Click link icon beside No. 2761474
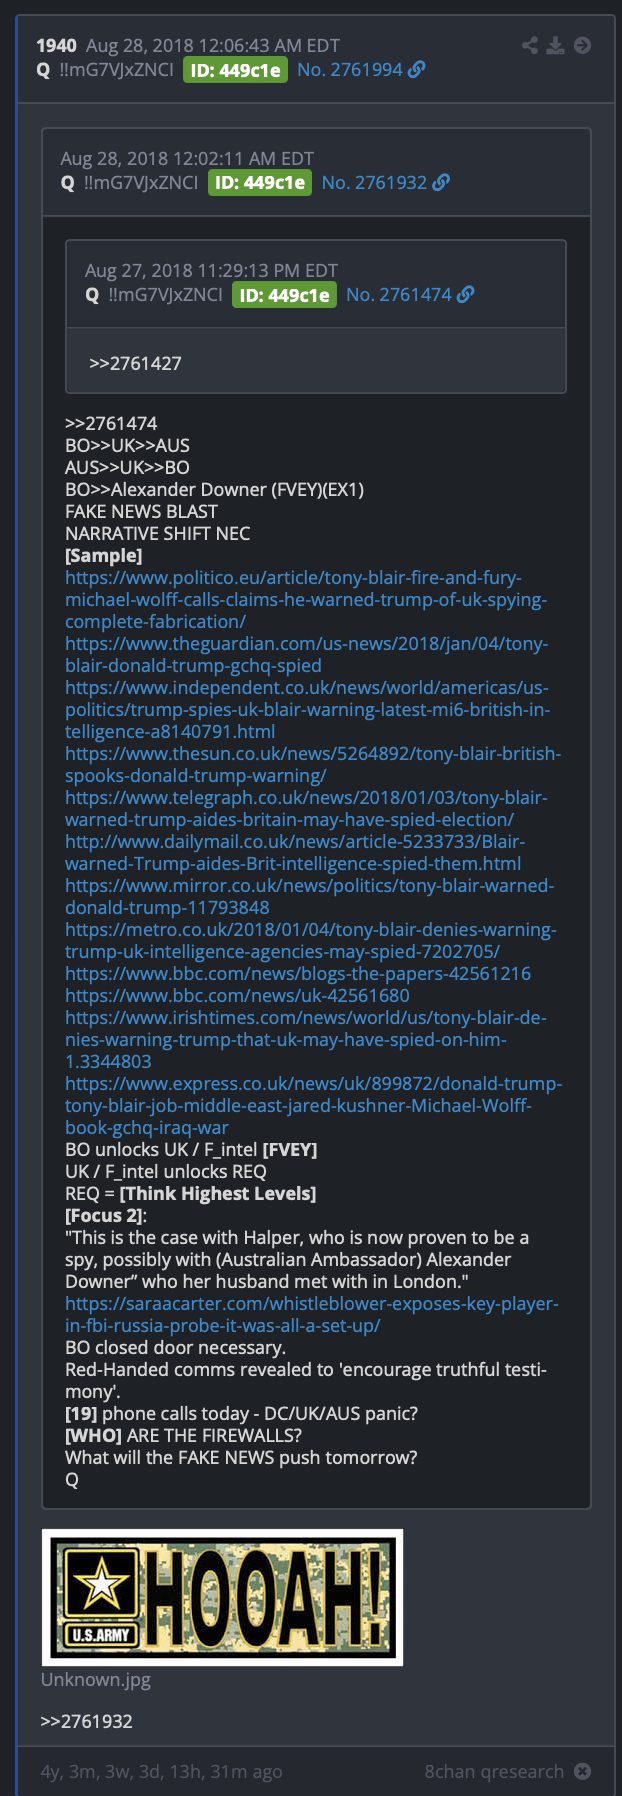This screenshot has width=622, height=1796. (465, 294)
